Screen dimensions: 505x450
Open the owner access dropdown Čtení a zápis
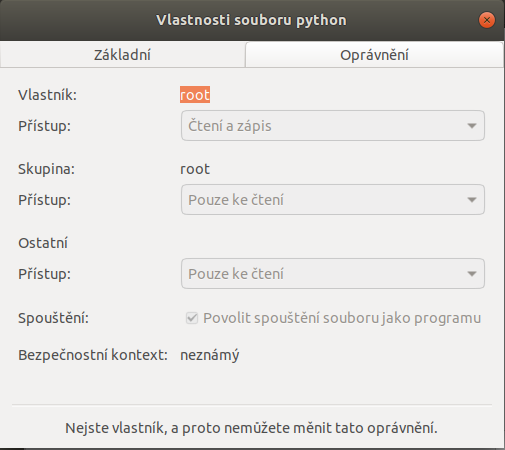[333, 126]
